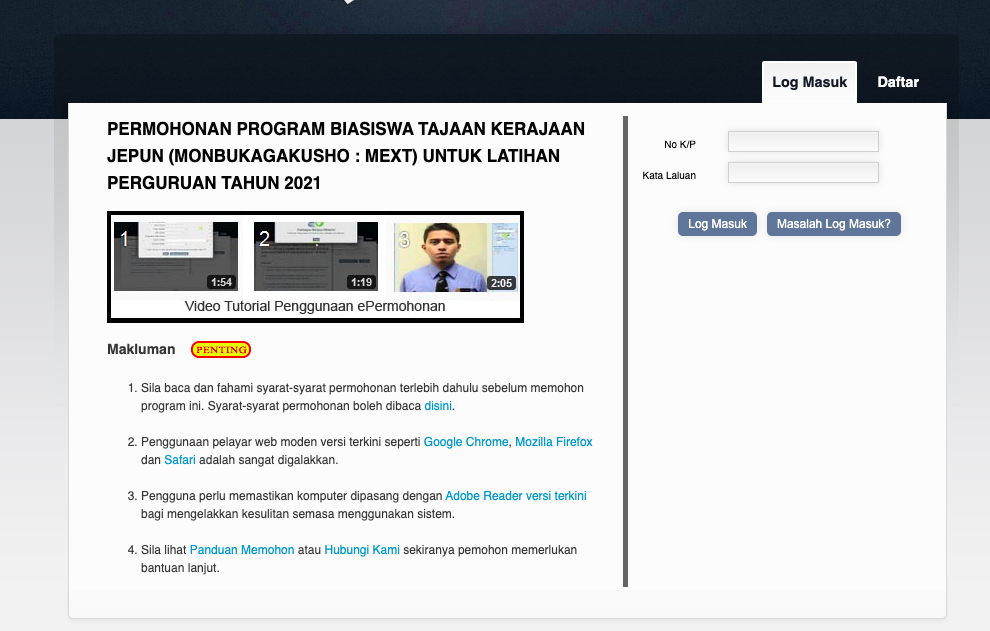Viewport: 990px width, 631px height.
Task: Open the Panduan Memohon guide
Action: click(241, 549)
